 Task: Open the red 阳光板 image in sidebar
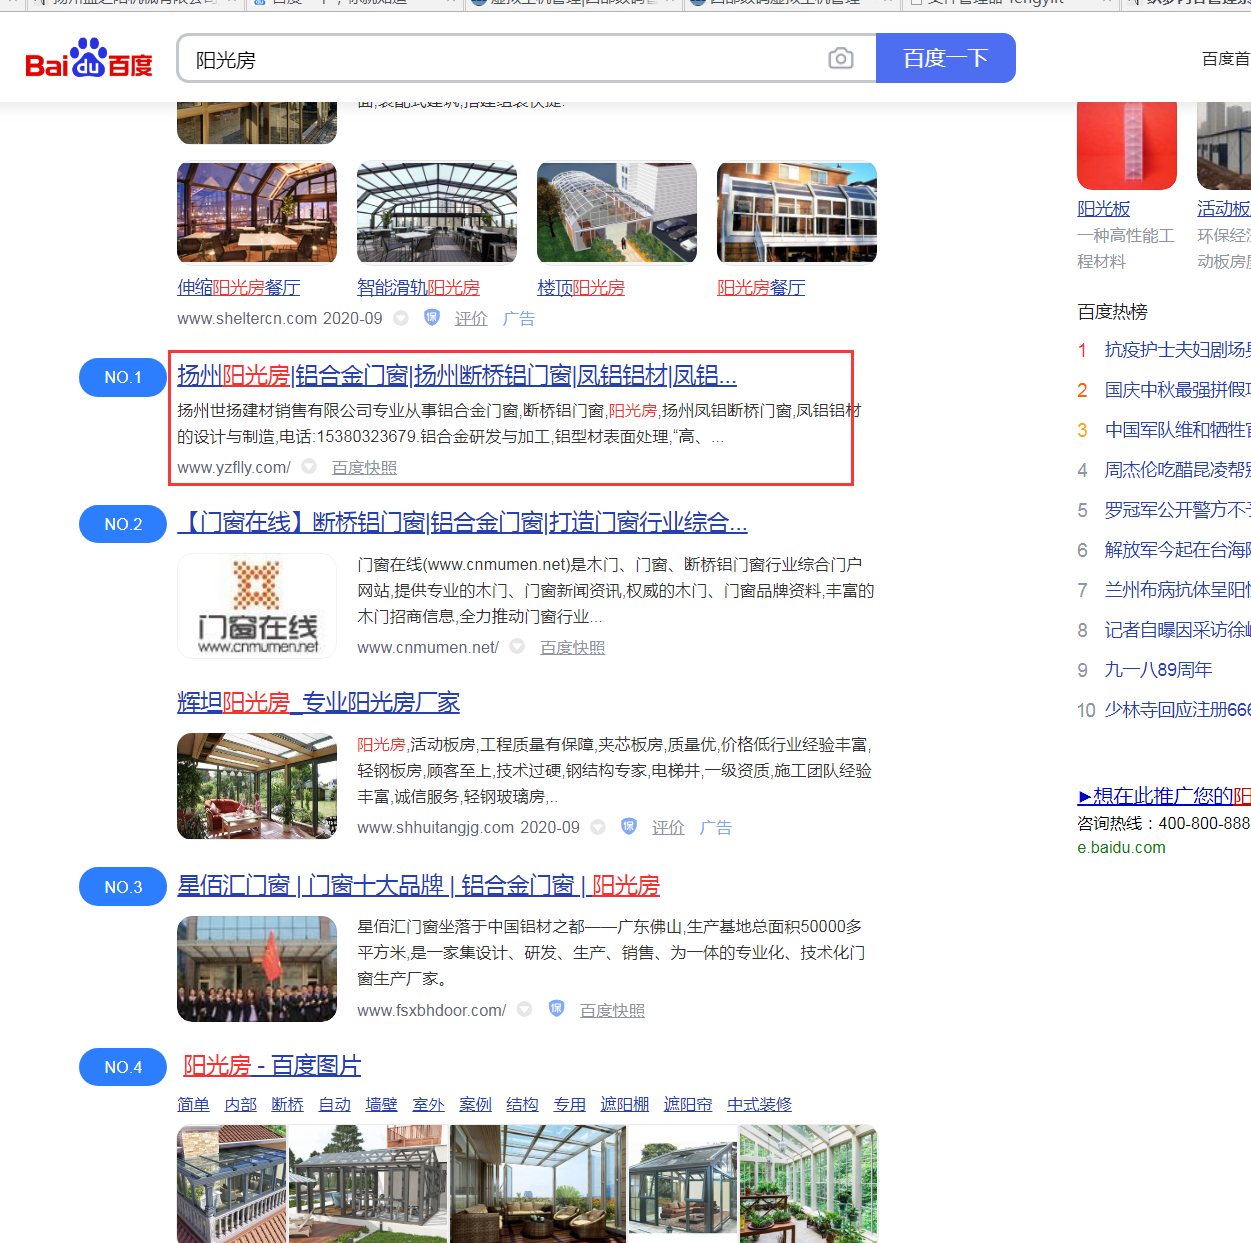[x=1127, y=146]
